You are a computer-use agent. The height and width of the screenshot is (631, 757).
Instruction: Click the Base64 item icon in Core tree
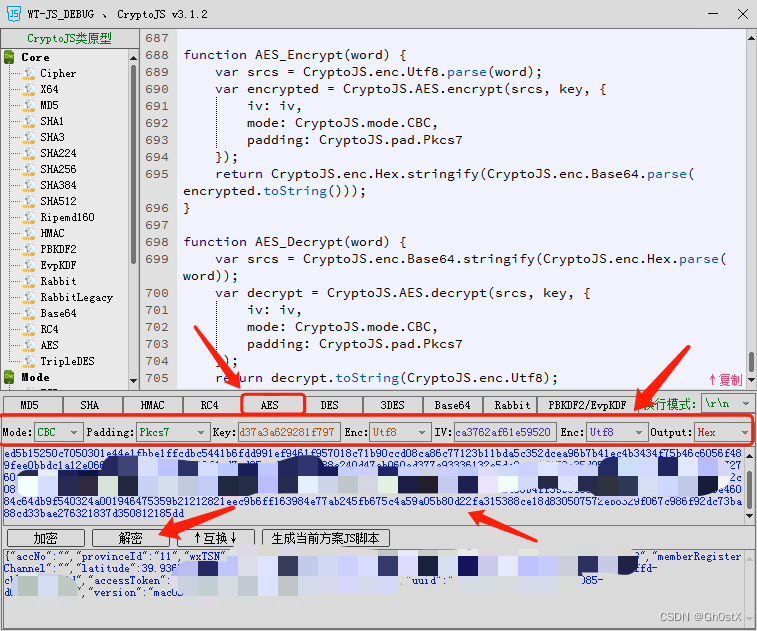29,313
